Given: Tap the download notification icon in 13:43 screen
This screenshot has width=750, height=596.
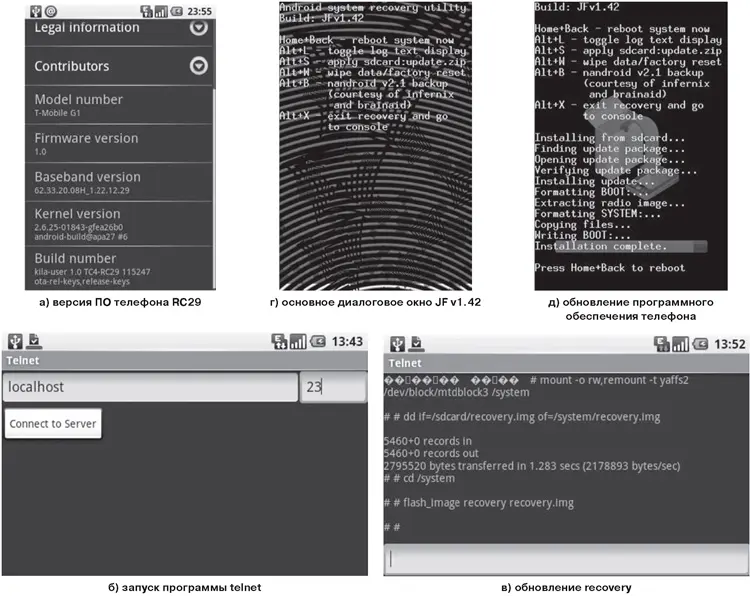Looking at the screenshot, I should pyautogui.click(x=32, y=342).
